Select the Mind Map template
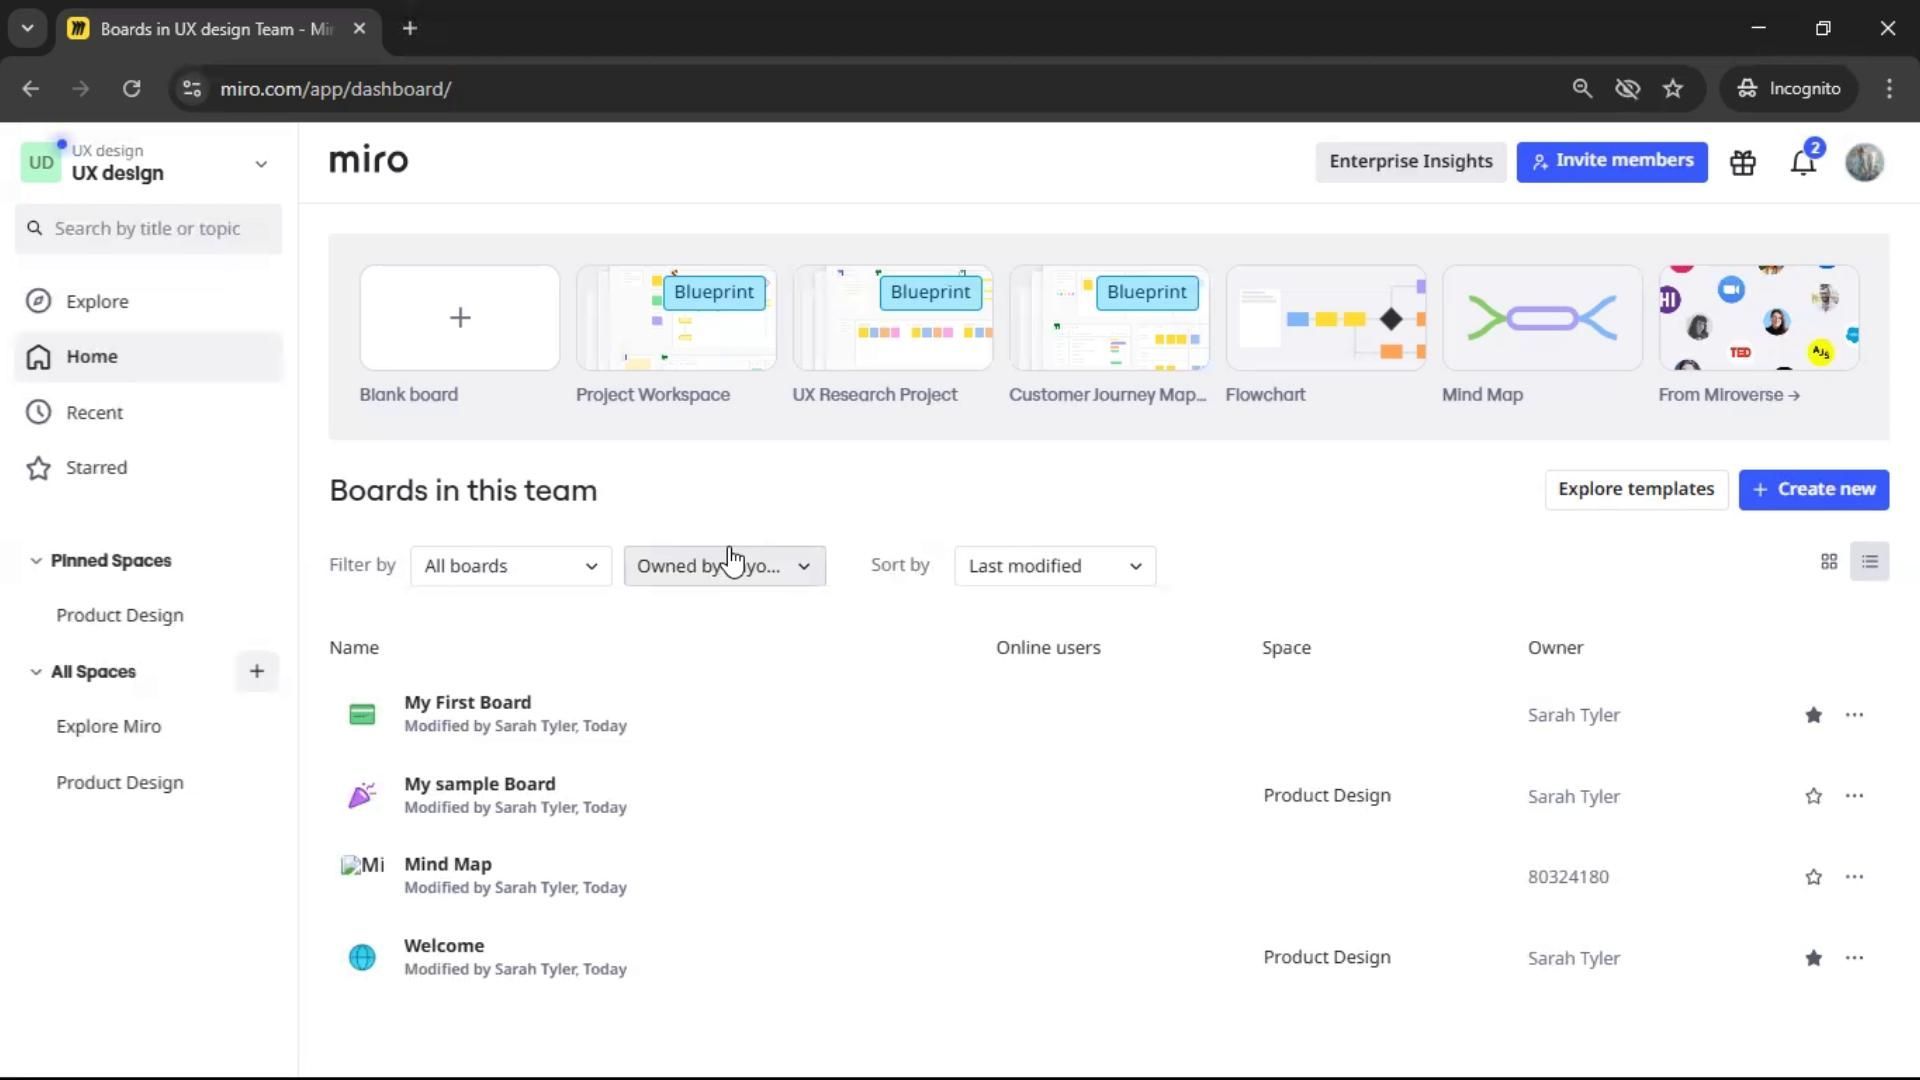This screenshot has width=1920, height=1080. pyautogui.click(x=1542, y=318)
